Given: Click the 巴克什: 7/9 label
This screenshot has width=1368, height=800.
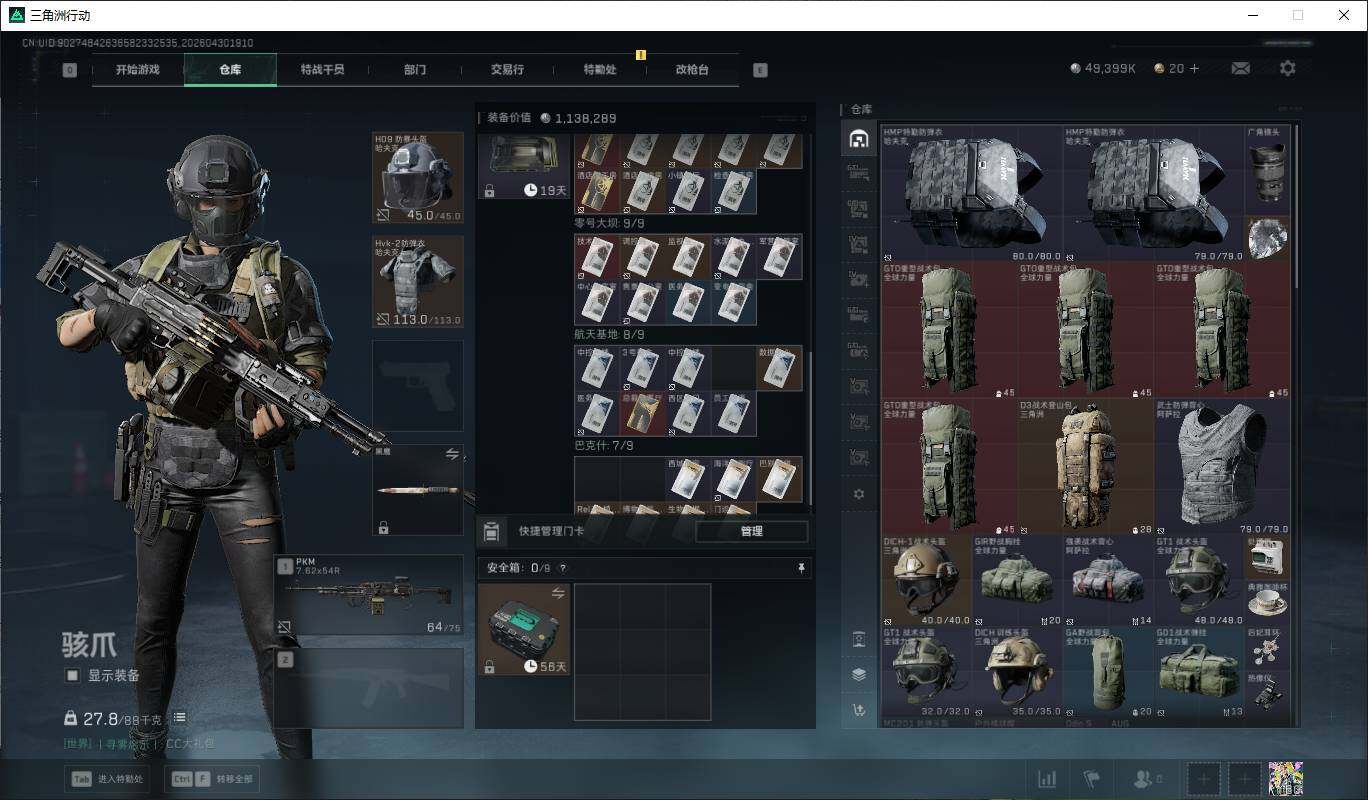Looking at the screenshot, I should click(604, 445).
